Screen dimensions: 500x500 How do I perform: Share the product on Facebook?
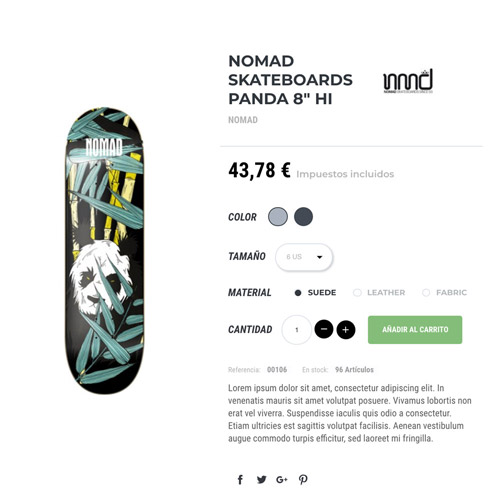click(240, 480)
